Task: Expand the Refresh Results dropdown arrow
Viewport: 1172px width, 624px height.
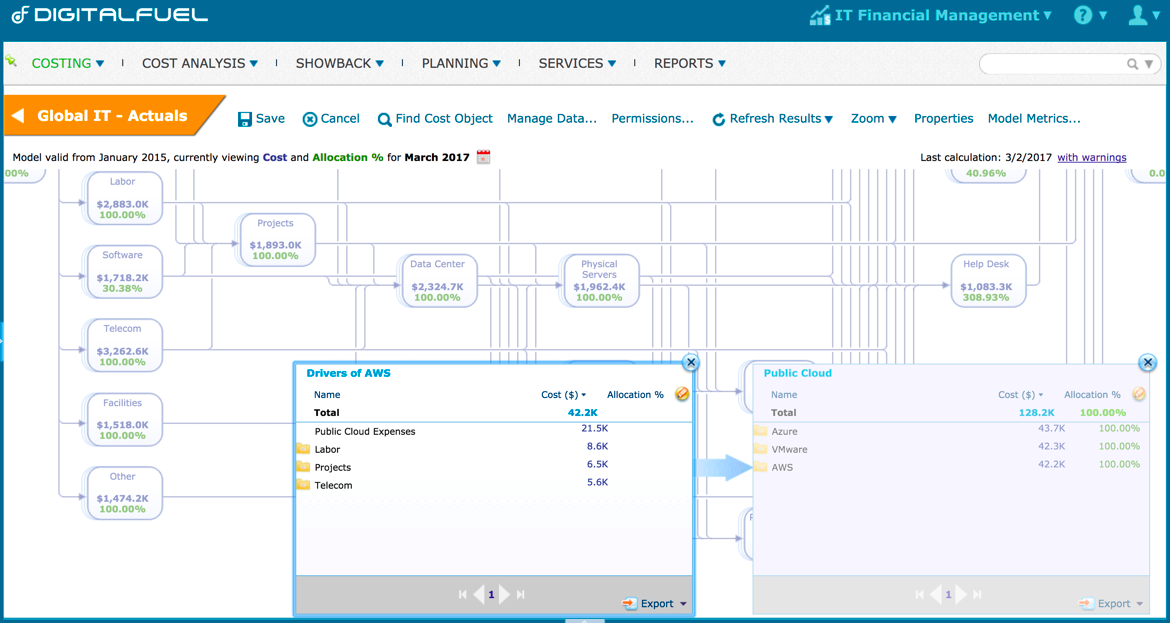Action: (828, 120)
